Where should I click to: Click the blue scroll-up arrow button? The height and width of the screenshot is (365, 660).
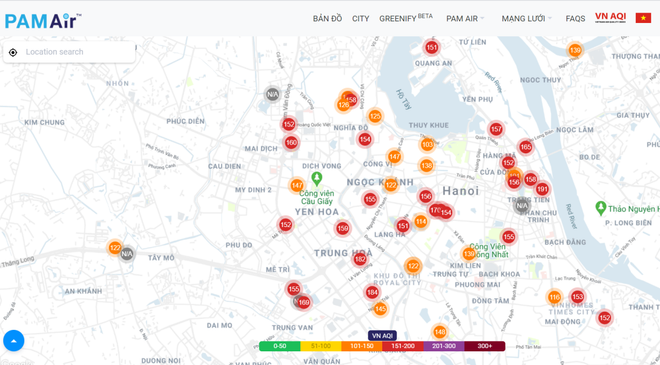point(13,341)
